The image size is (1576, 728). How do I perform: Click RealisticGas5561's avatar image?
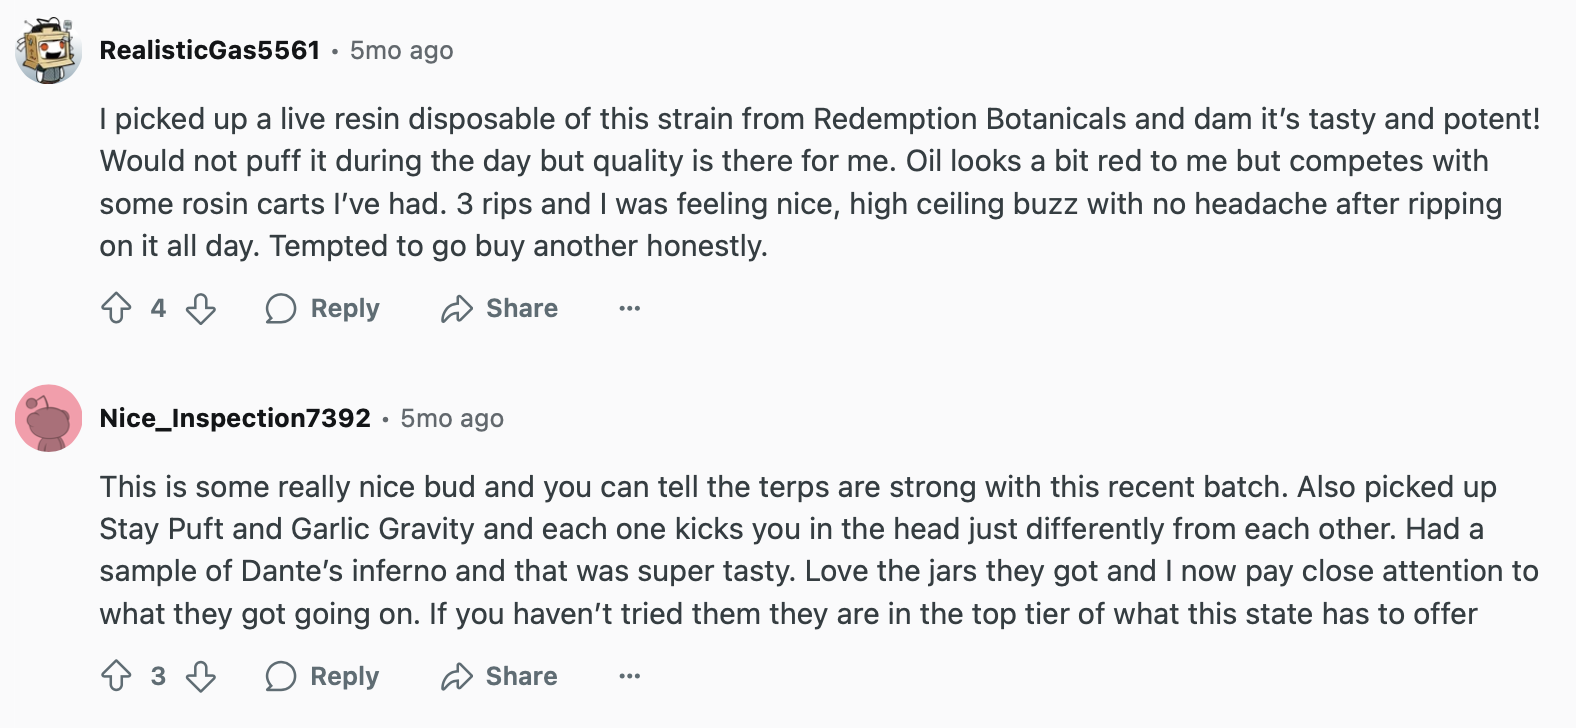48,50
